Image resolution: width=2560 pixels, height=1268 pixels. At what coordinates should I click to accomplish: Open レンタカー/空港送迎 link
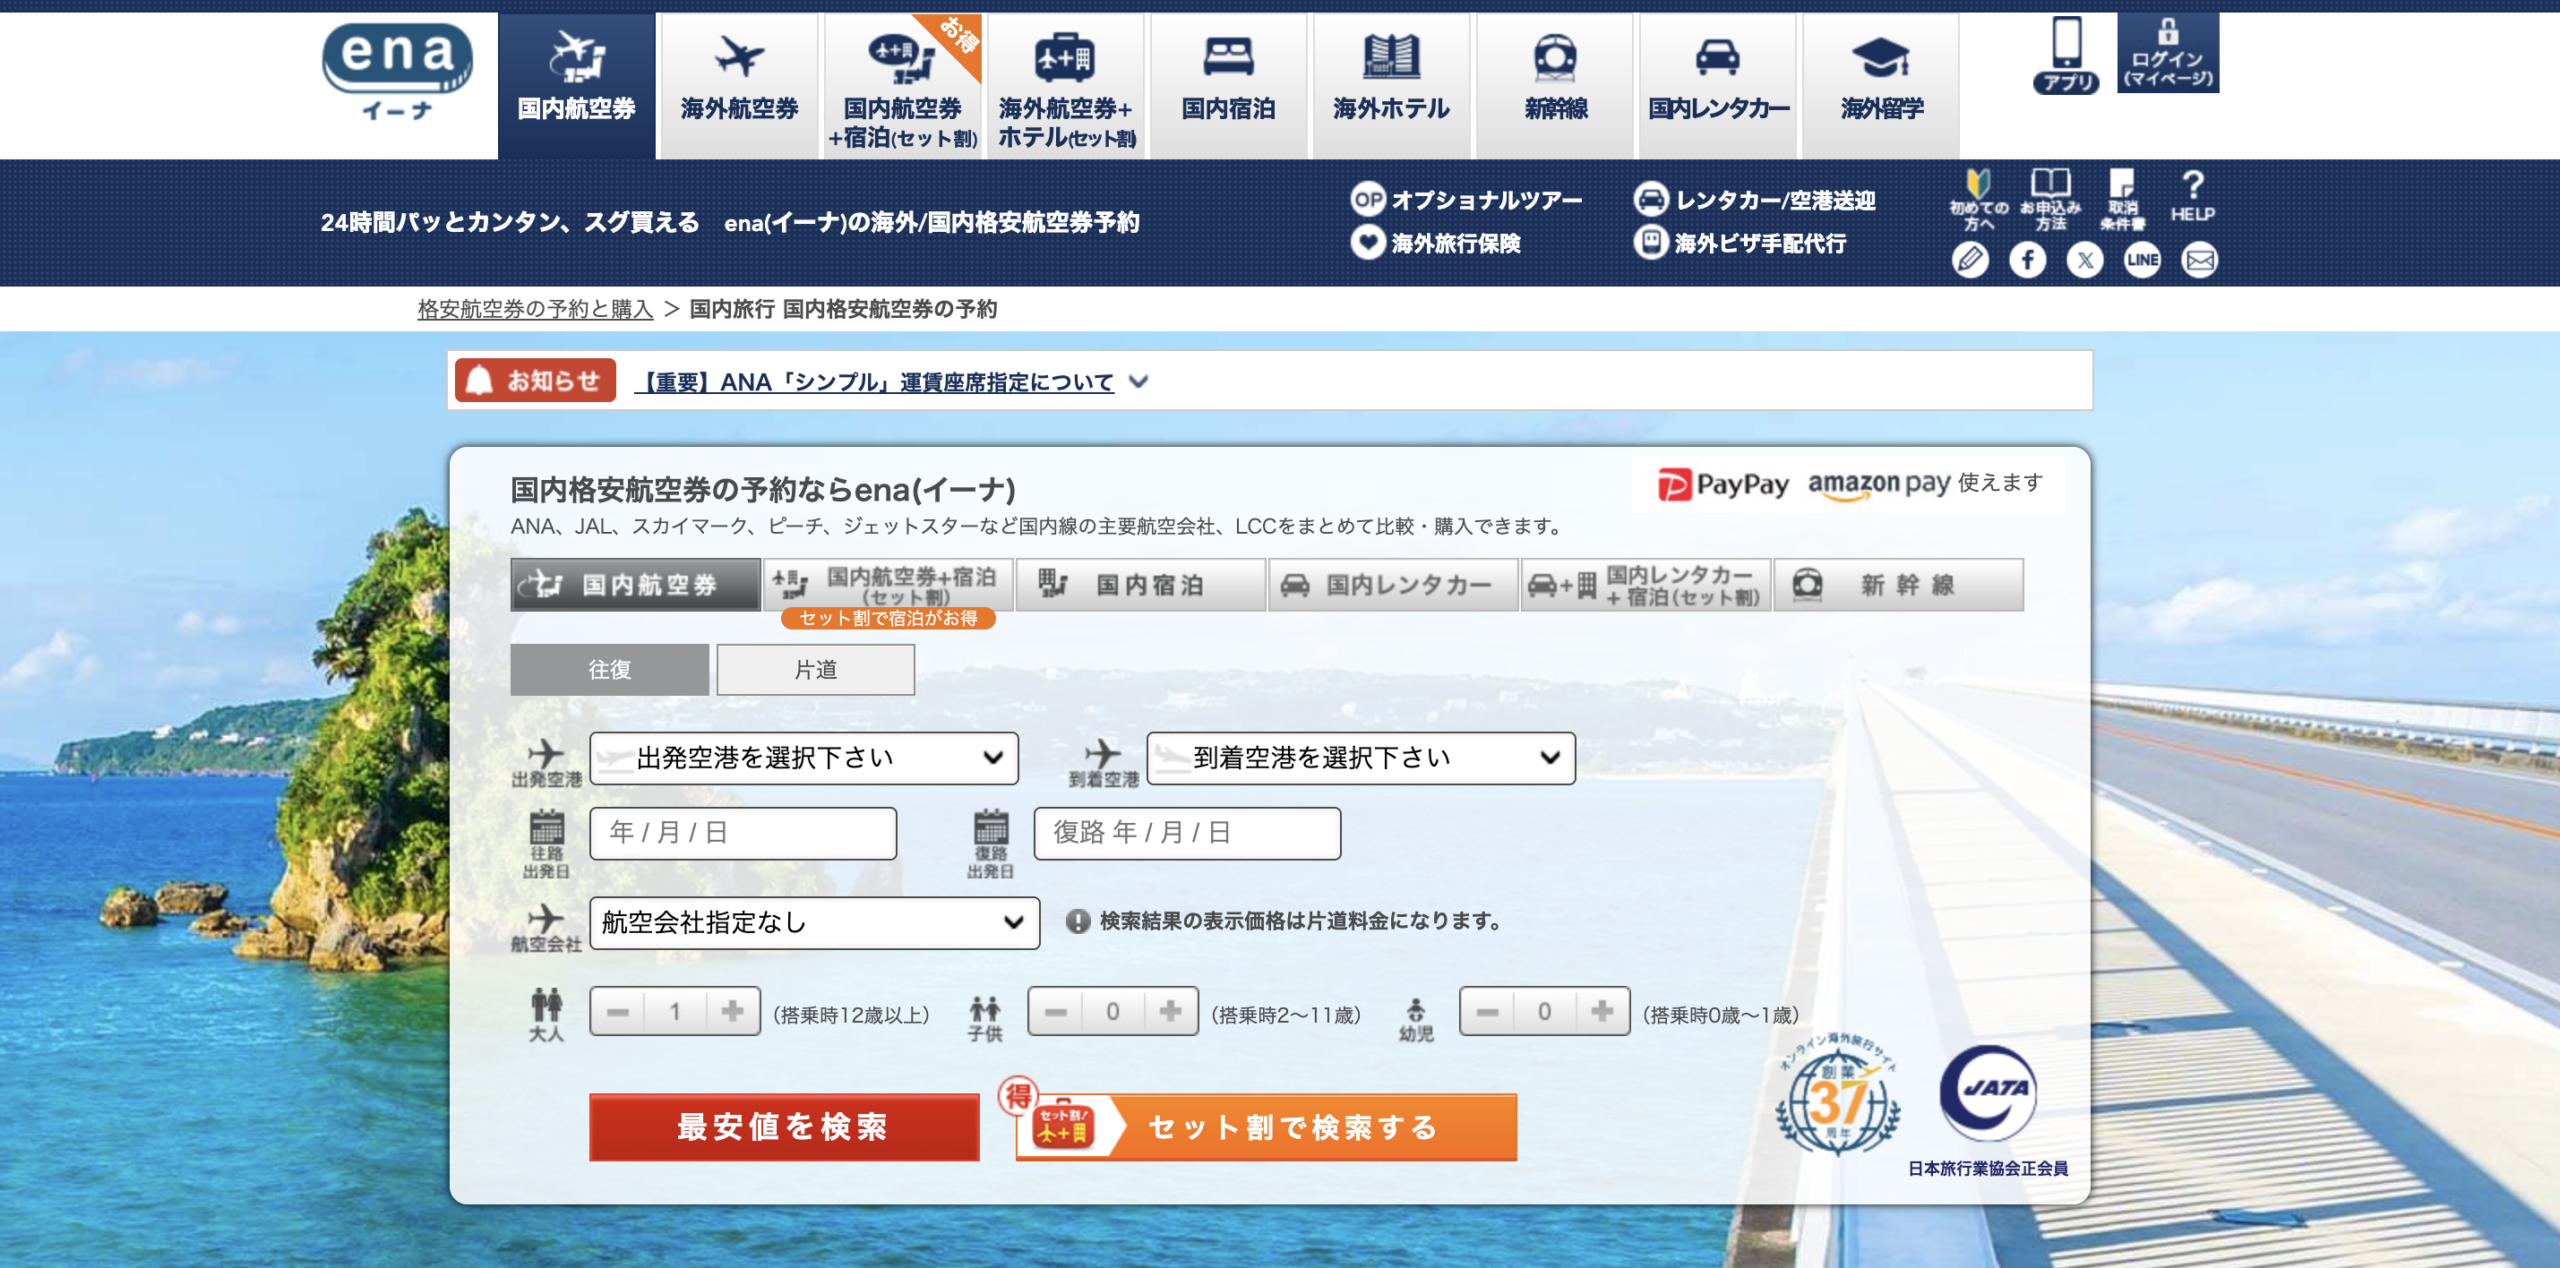tap(1755, 200)
